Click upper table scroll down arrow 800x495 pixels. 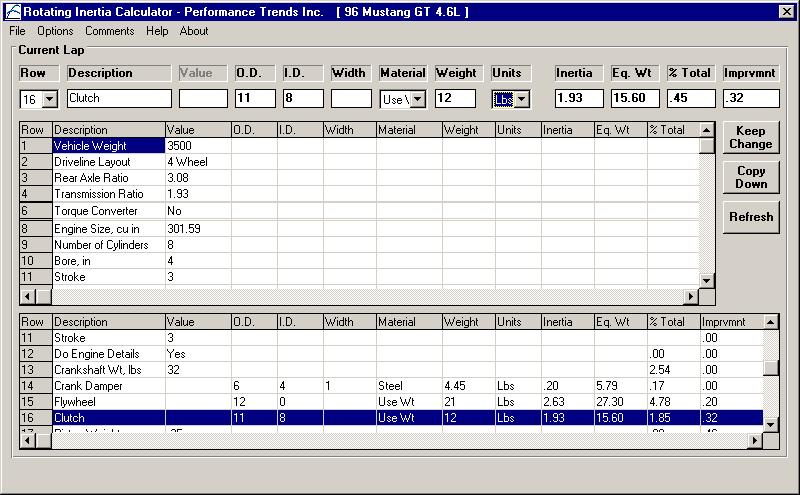[707, 280]
